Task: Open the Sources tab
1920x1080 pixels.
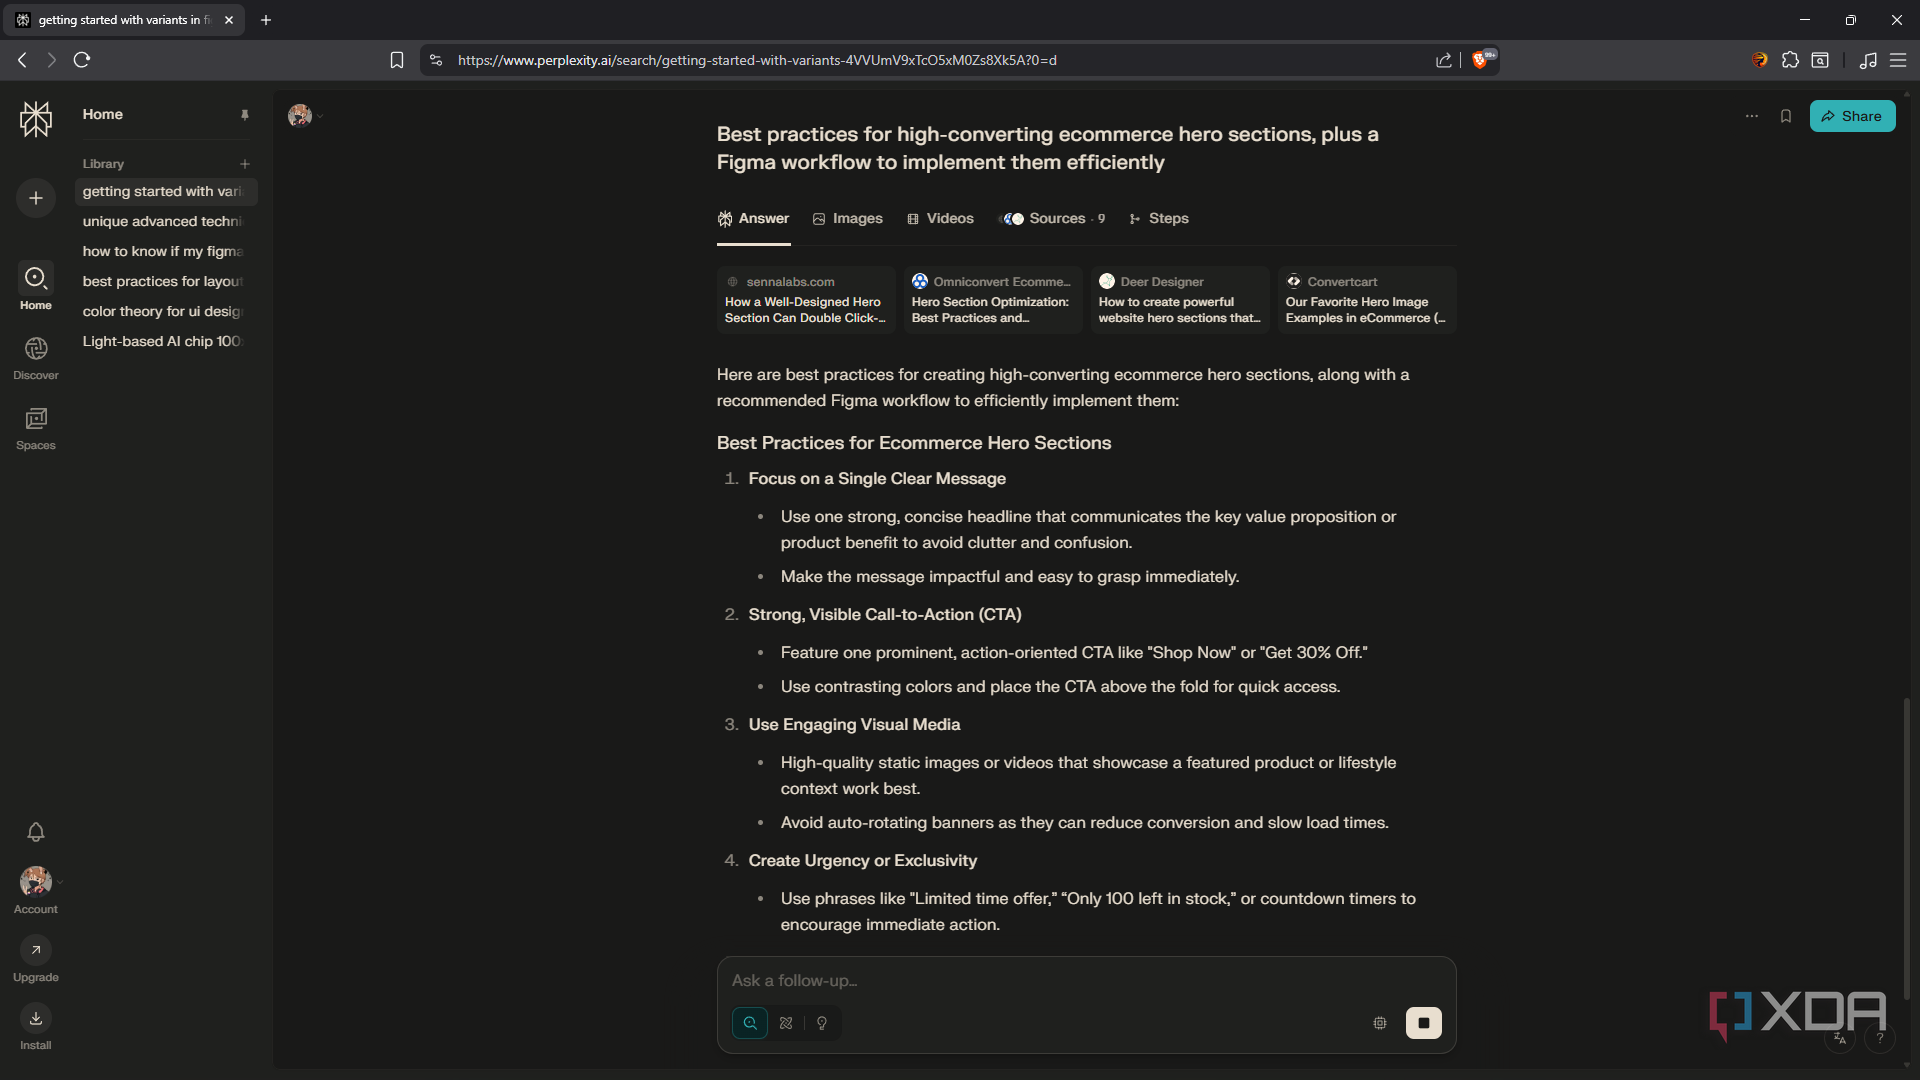Action: pyautogui.click(x=1053, y=219)
